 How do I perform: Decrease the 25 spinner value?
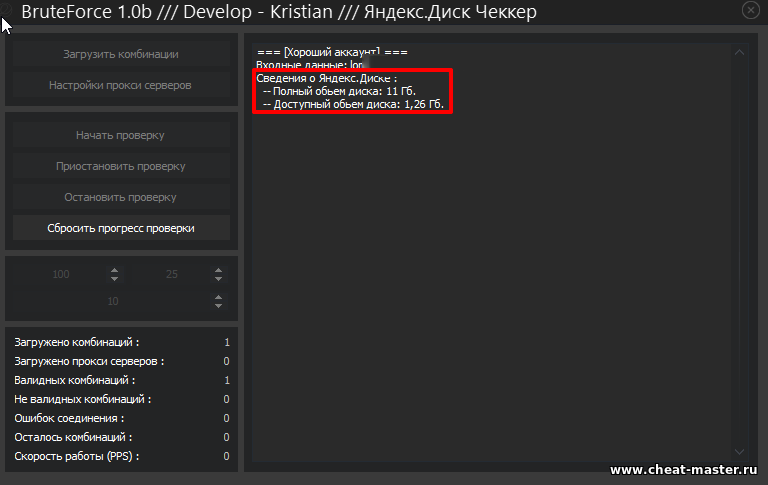pos(218,279)
